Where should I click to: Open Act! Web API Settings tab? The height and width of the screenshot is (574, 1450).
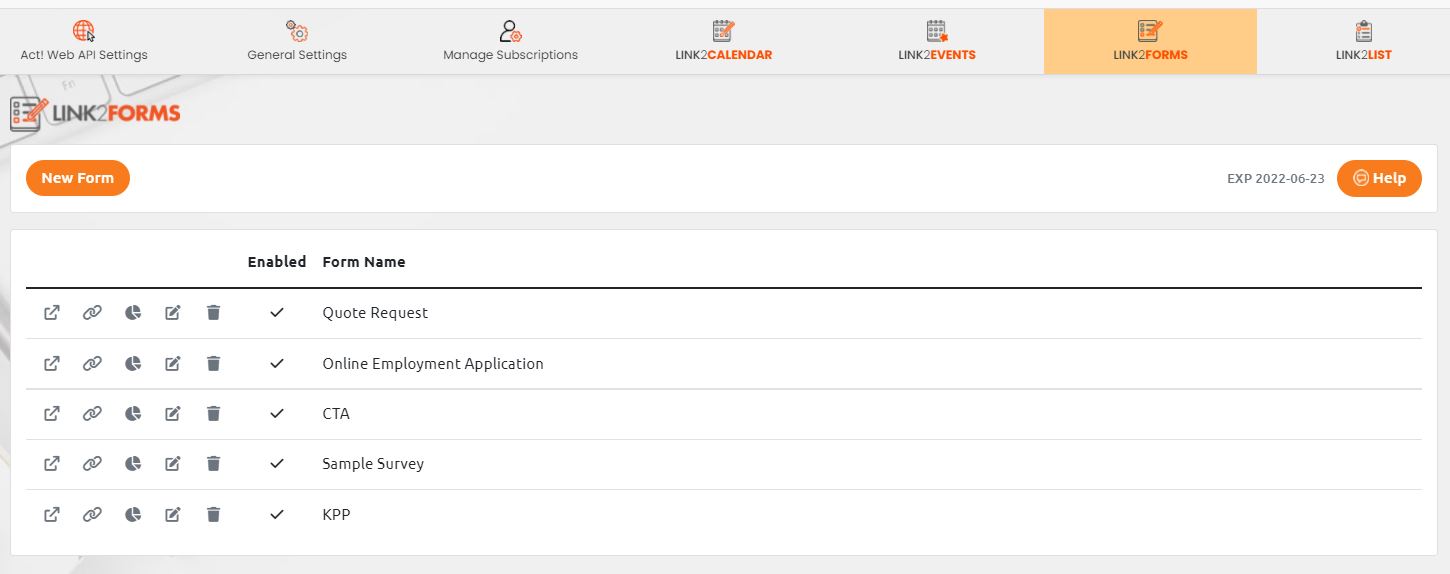[x=84, y=42]
